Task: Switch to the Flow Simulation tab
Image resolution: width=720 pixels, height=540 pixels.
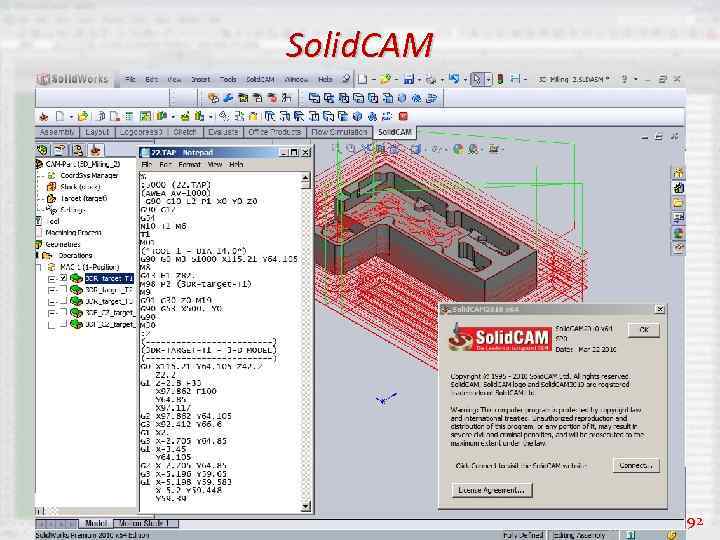Action: [339, 132]
